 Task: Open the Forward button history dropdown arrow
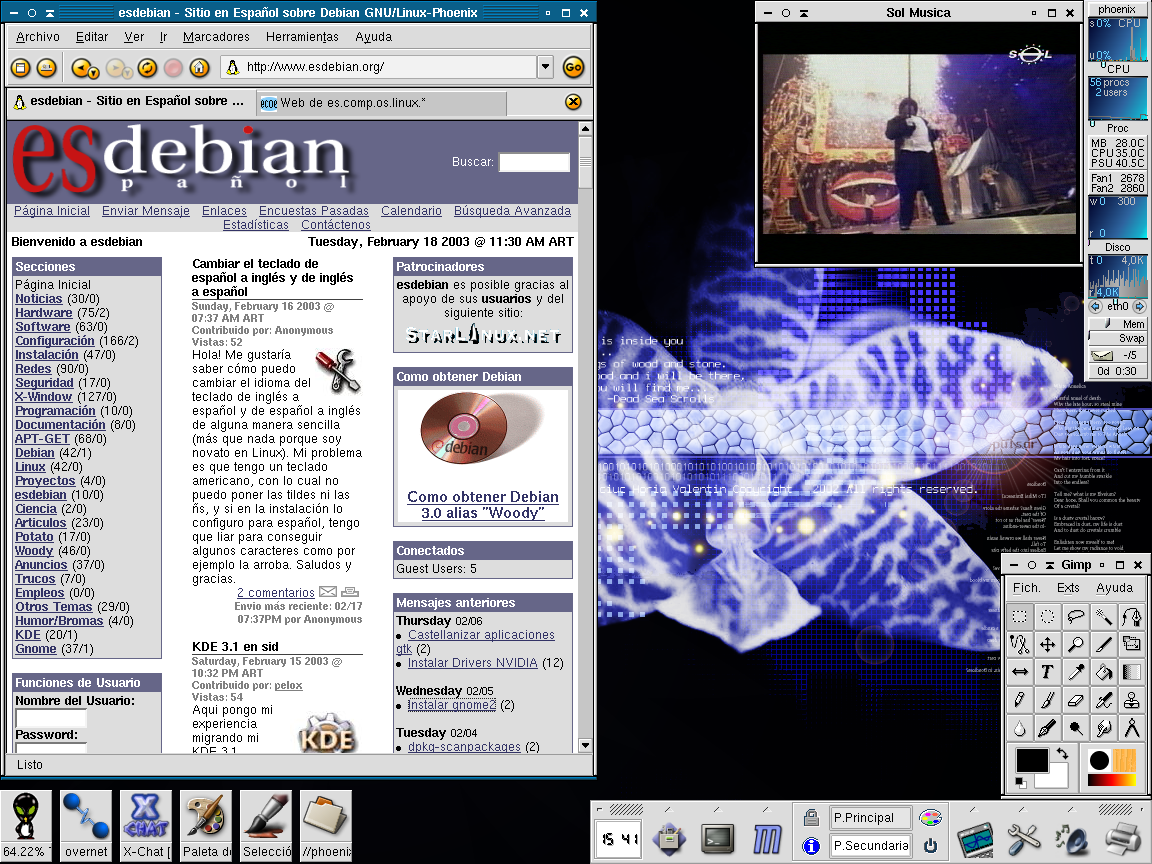(128, 73)
